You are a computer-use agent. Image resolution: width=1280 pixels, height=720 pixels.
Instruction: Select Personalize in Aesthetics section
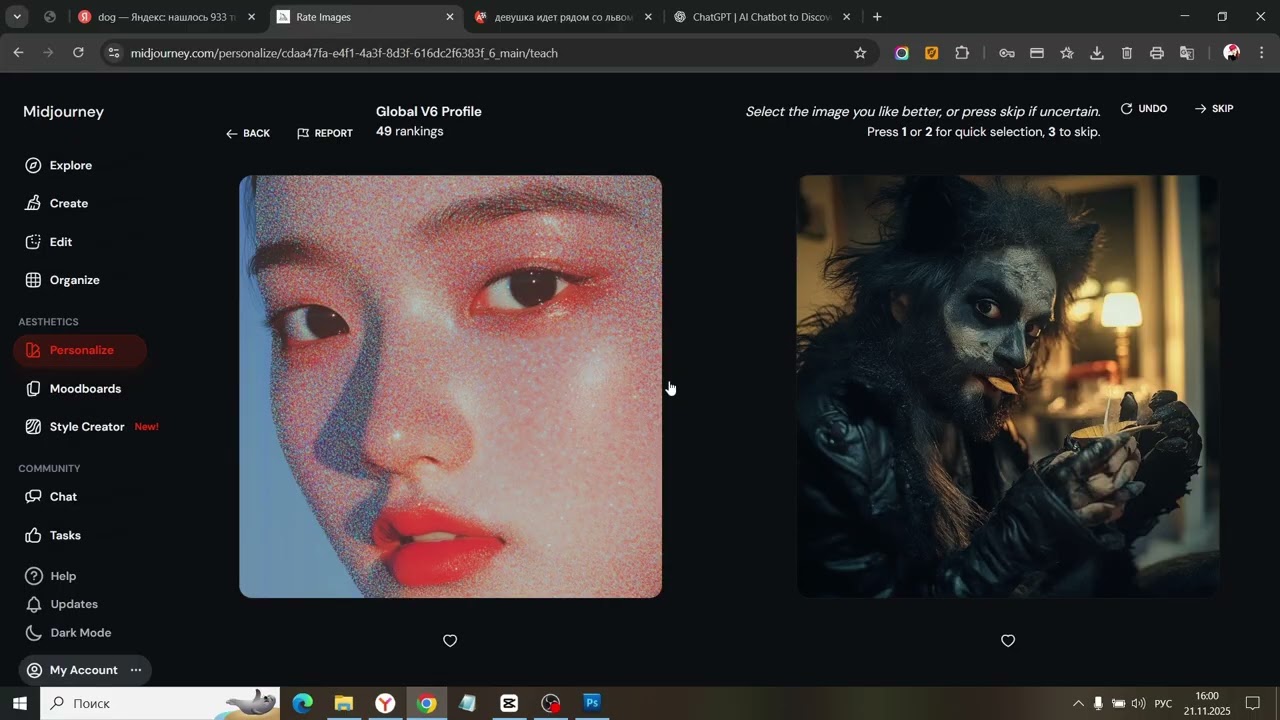click(x=80, y=350)
